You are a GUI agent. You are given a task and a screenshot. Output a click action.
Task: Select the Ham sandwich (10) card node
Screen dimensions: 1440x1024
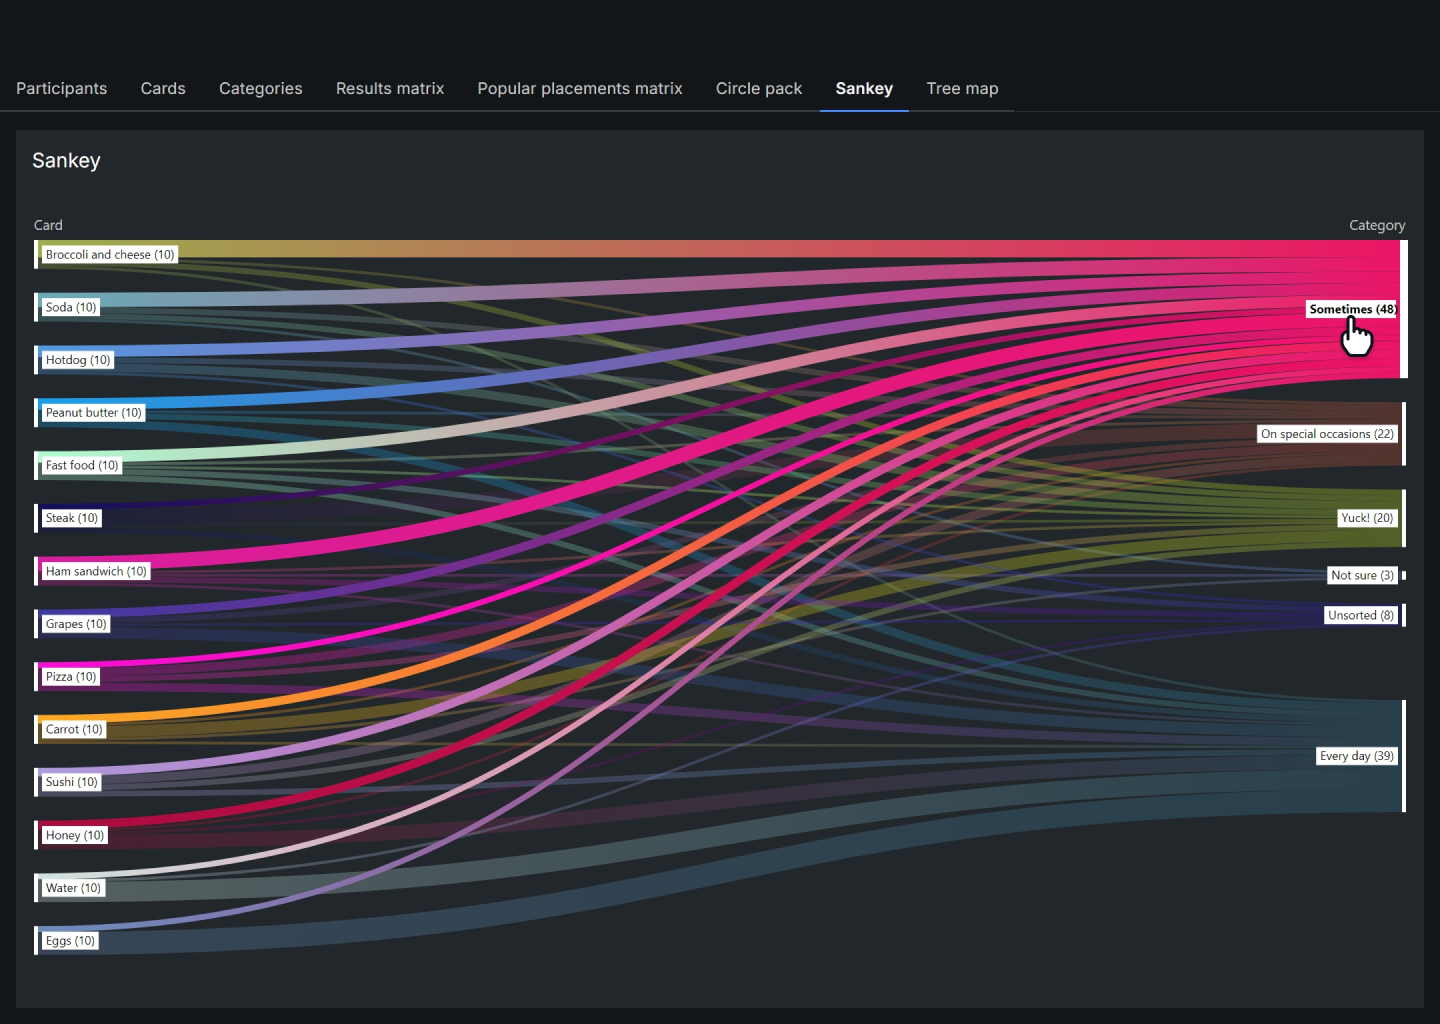[96, 572]
